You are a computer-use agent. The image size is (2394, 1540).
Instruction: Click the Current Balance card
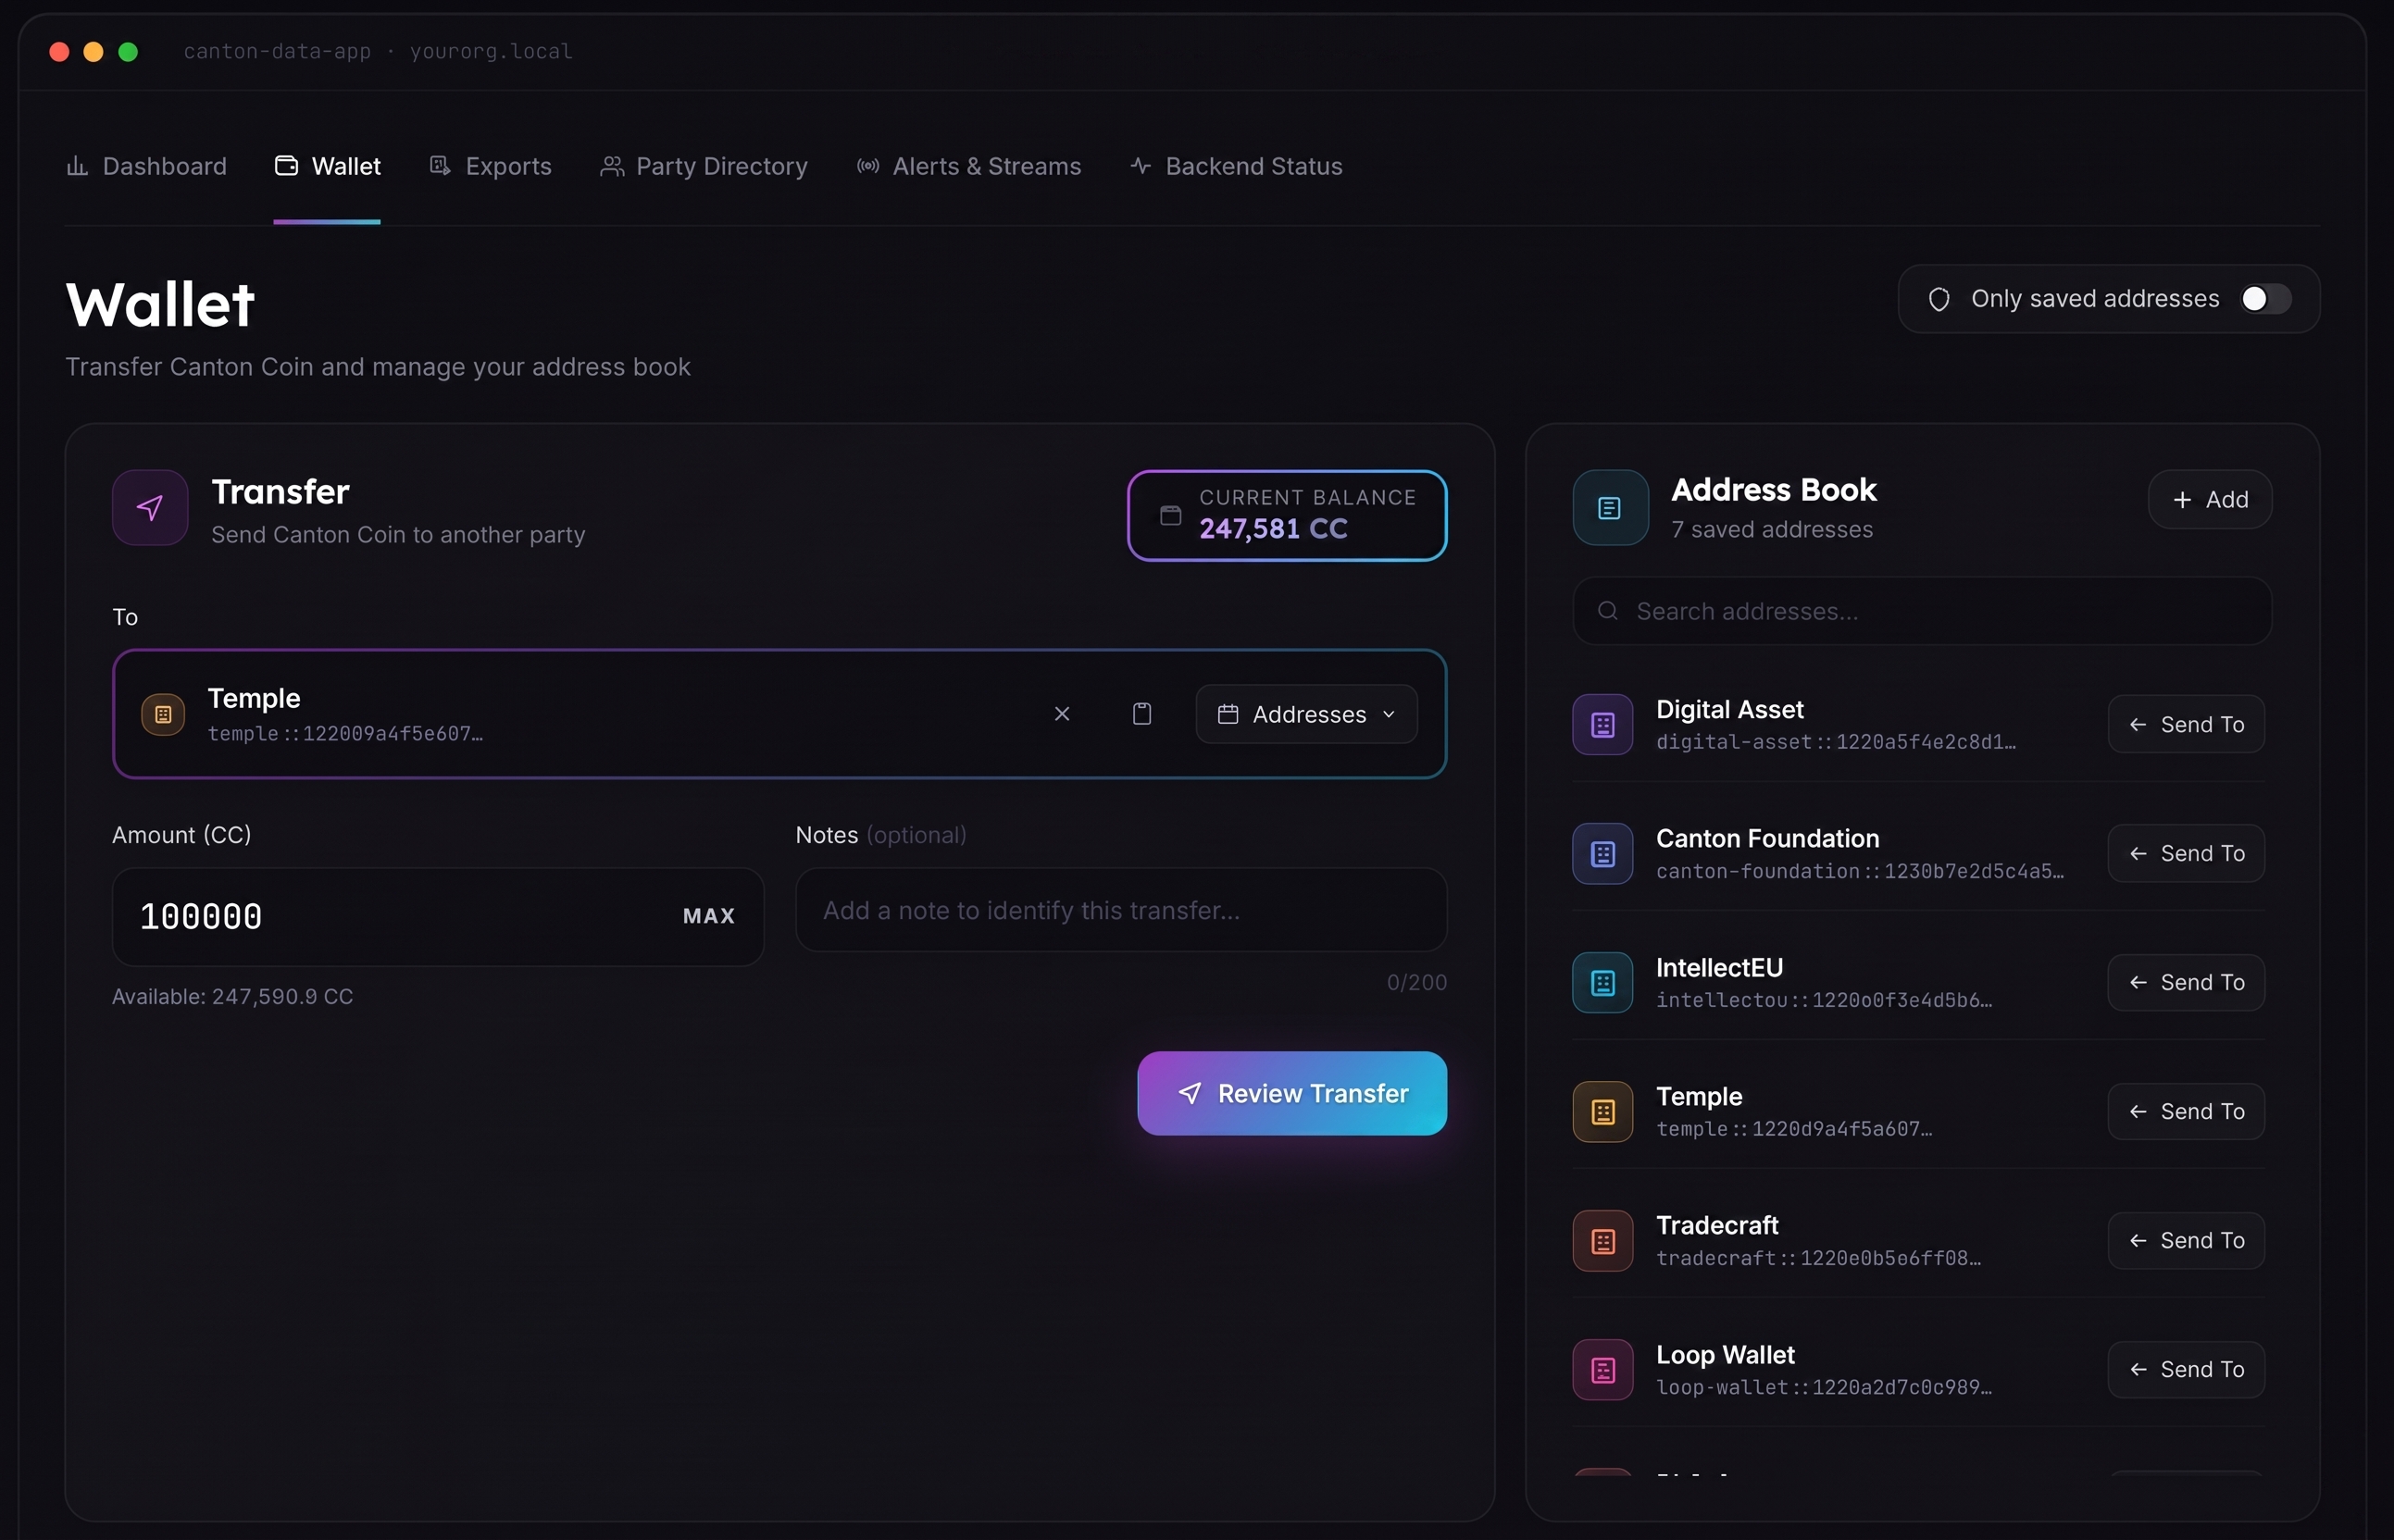click(x=1287, y=516)
